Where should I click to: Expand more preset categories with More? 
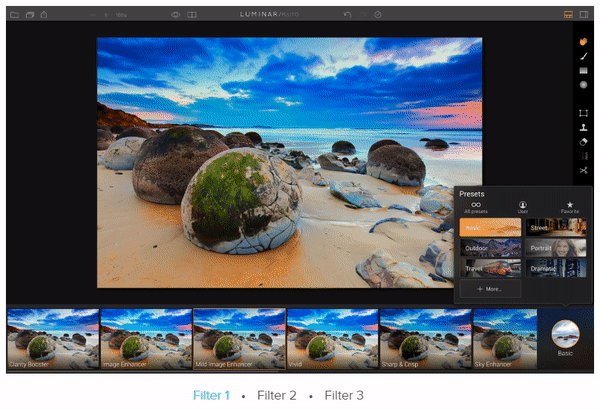pos(490,289)
